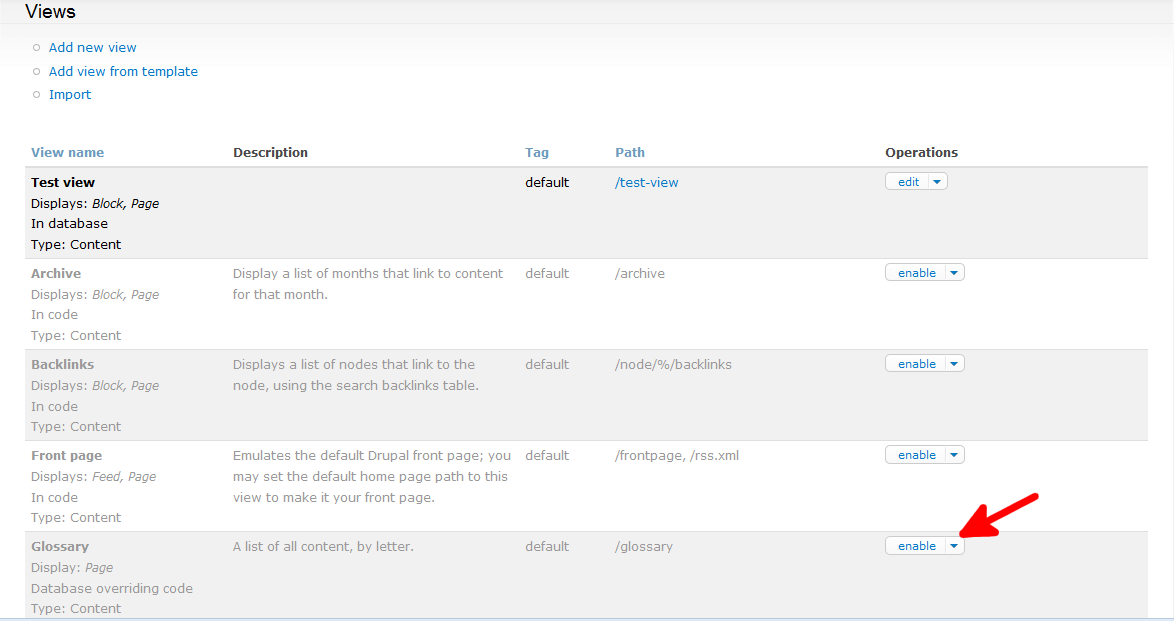Enable the Backlinks view
The width and height of the screenshot is (1174, 621).
pos(916,364)
